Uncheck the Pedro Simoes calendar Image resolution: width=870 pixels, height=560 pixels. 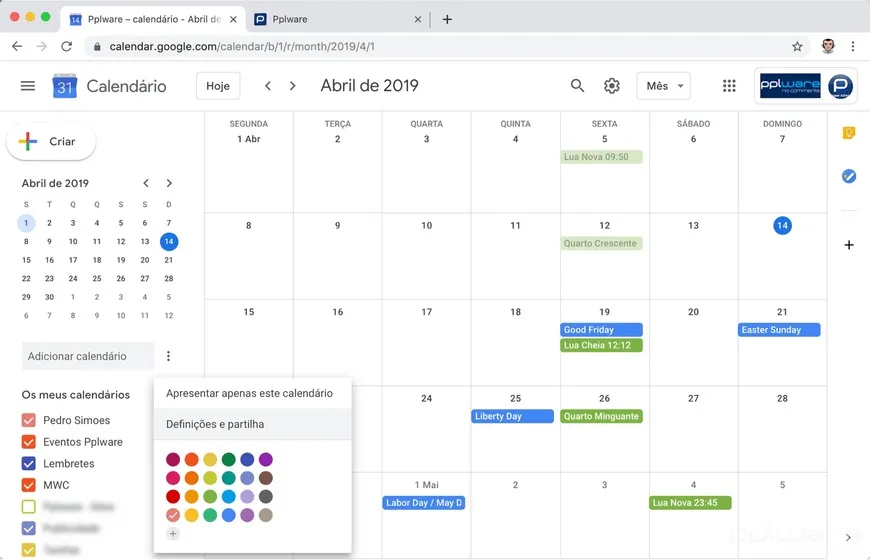point(28,420)
